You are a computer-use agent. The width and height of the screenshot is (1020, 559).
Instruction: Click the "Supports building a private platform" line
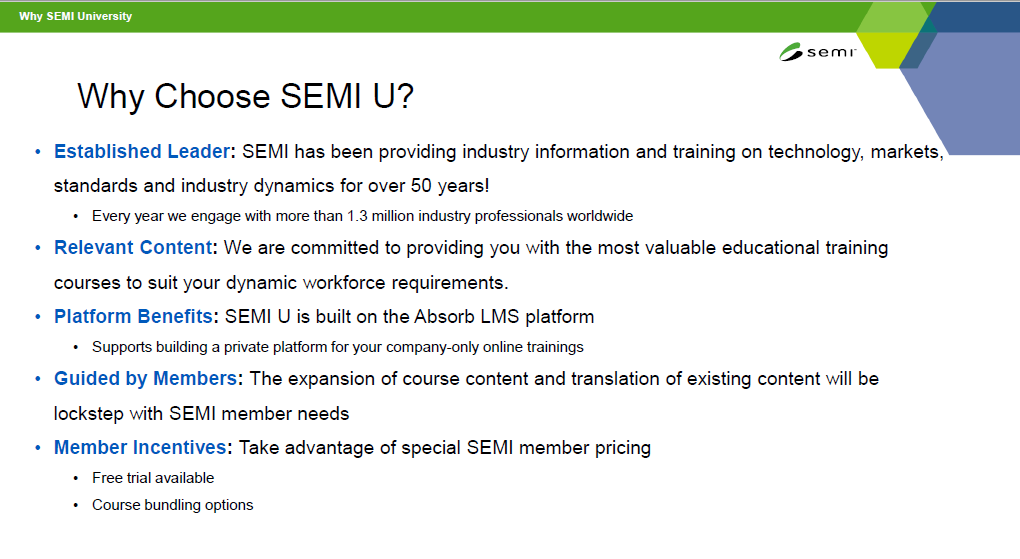[338, 347]
